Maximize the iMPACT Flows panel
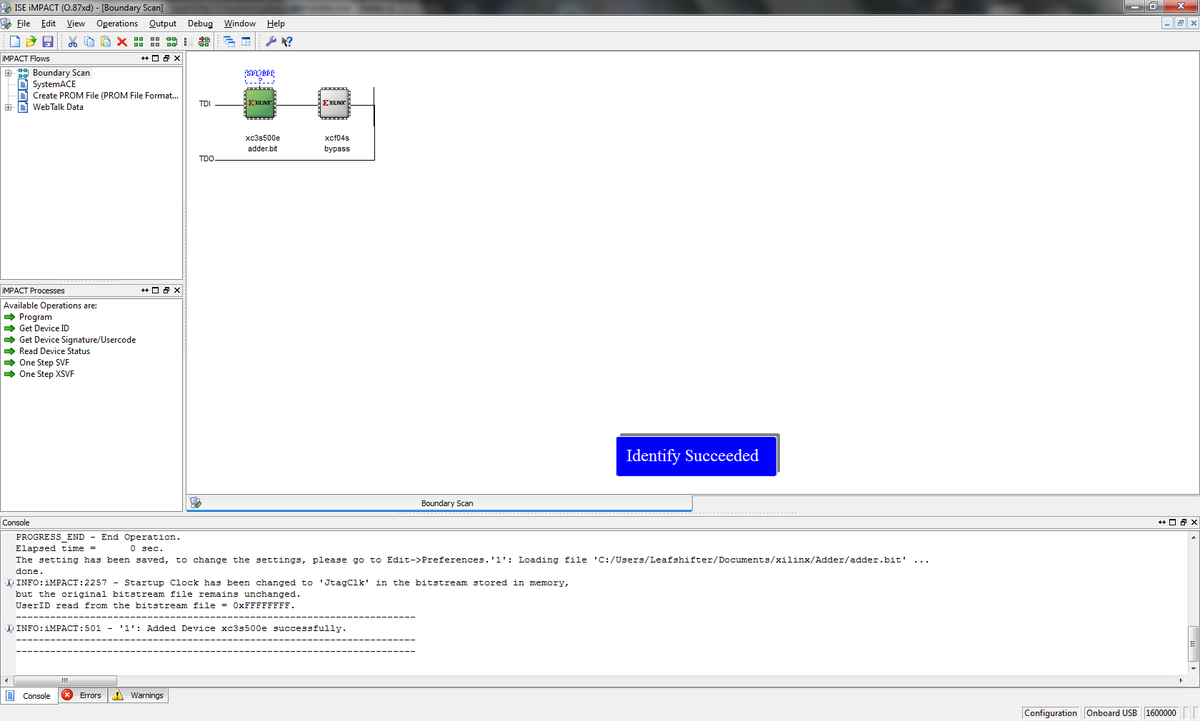 click(x=156, y=58)
